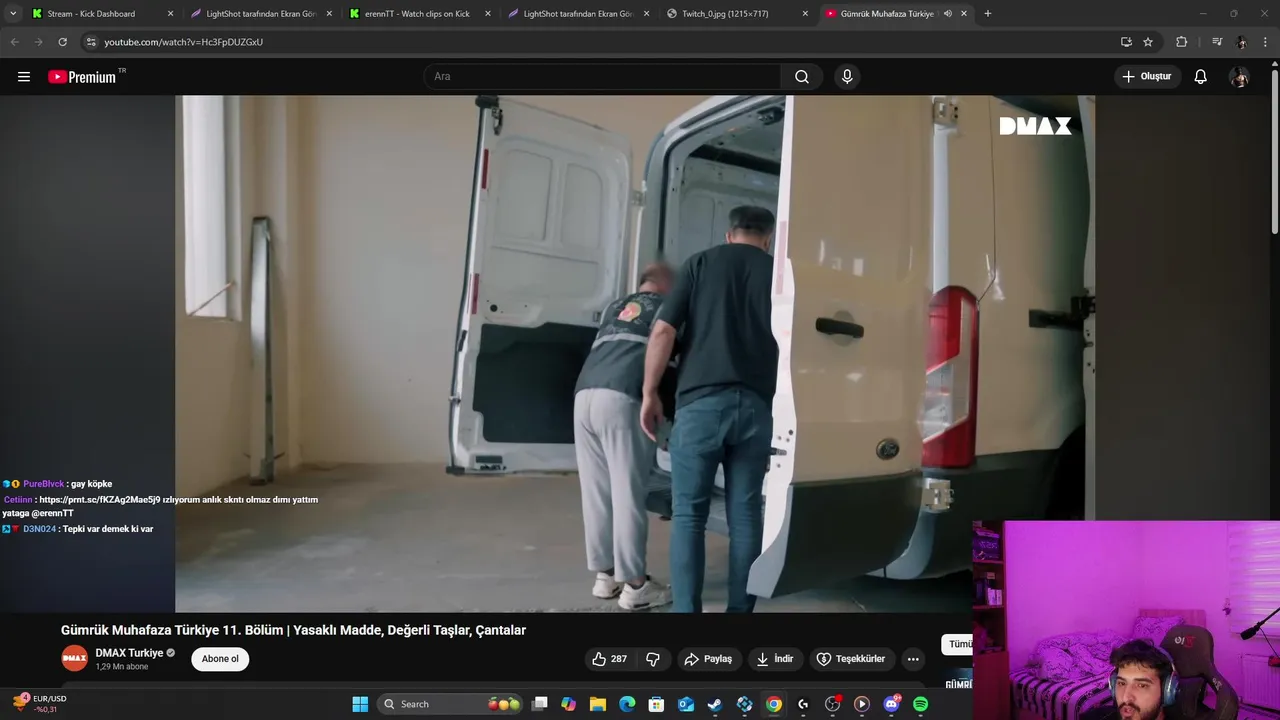Open EUR/USD widget on taskbar

tap(40, 704)
